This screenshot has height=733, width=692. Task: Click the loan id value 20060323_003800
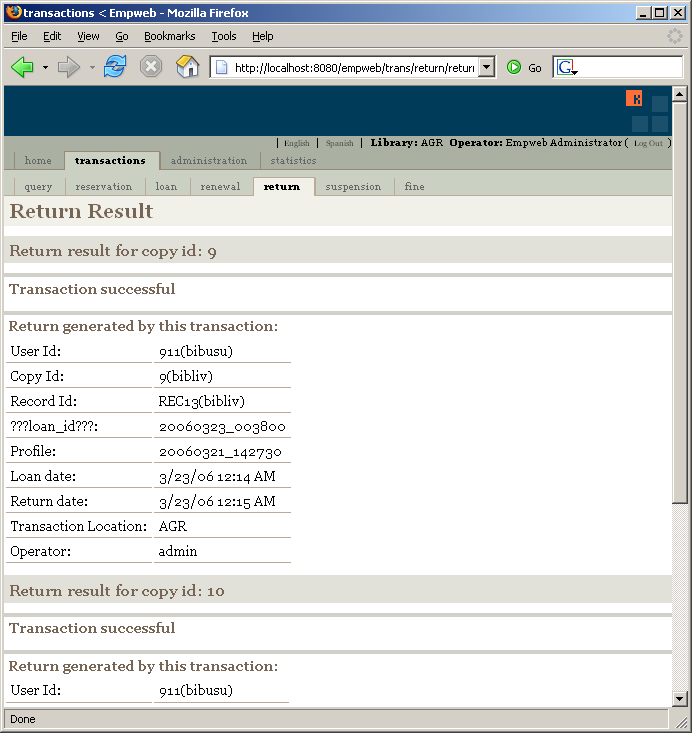(222, 426)
